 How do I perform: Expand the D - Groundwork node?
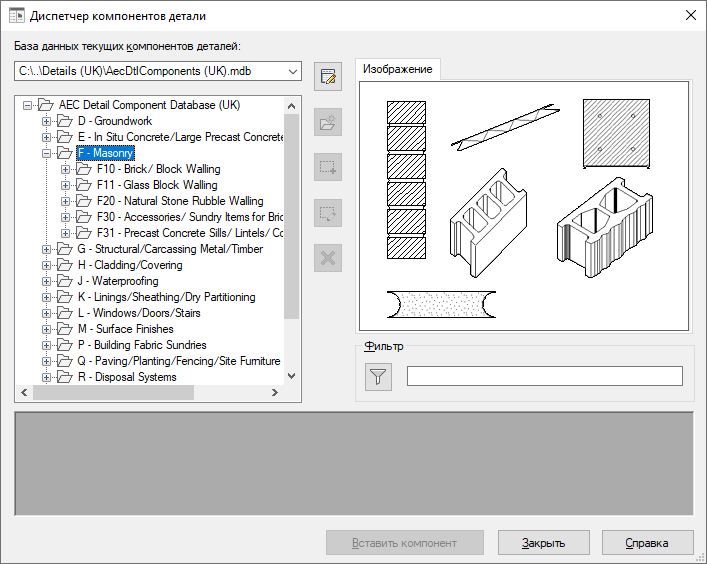coord(46,121)
